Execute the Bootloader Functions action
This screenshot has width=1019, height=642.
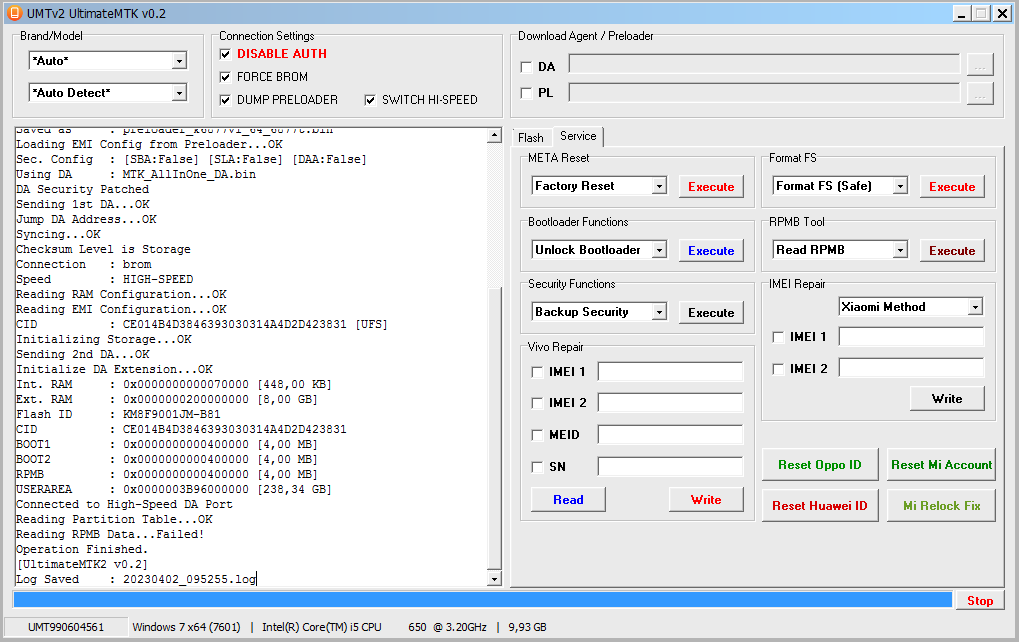(x=711, y=251)
